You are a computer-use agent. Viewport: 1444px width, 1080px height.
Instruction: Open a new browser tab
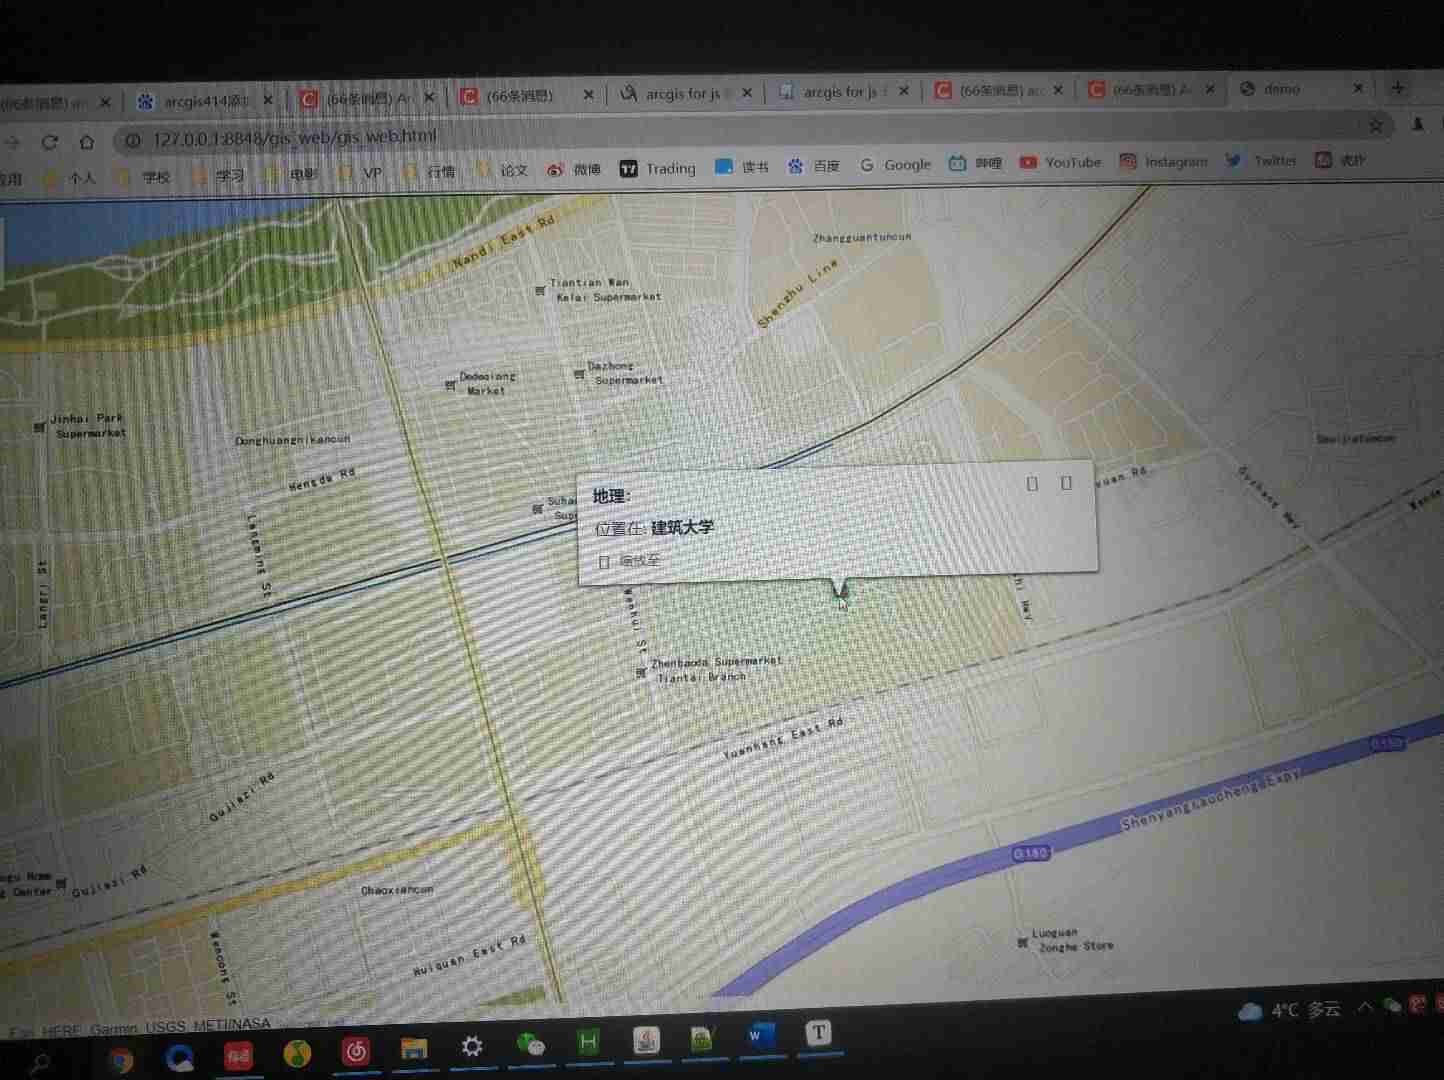1398,88
